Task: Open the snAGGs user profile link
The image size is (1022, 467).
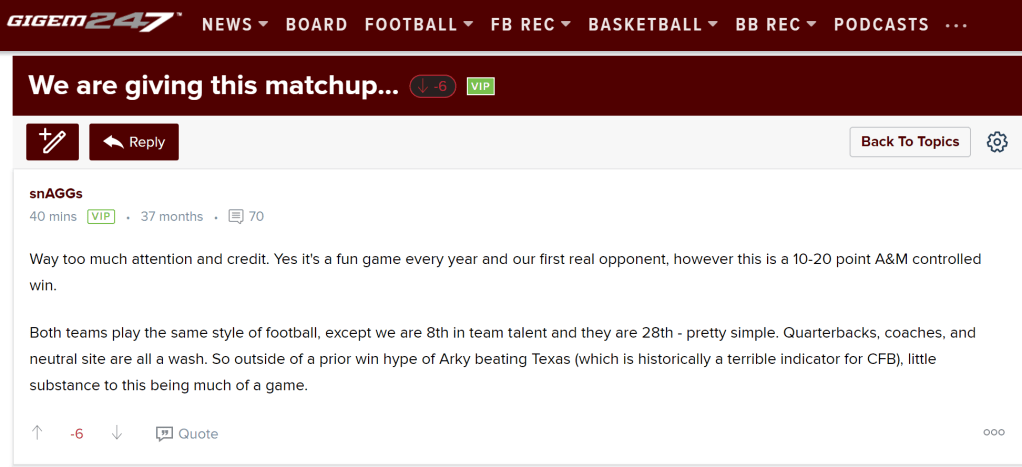Action: tap(56, 193)
